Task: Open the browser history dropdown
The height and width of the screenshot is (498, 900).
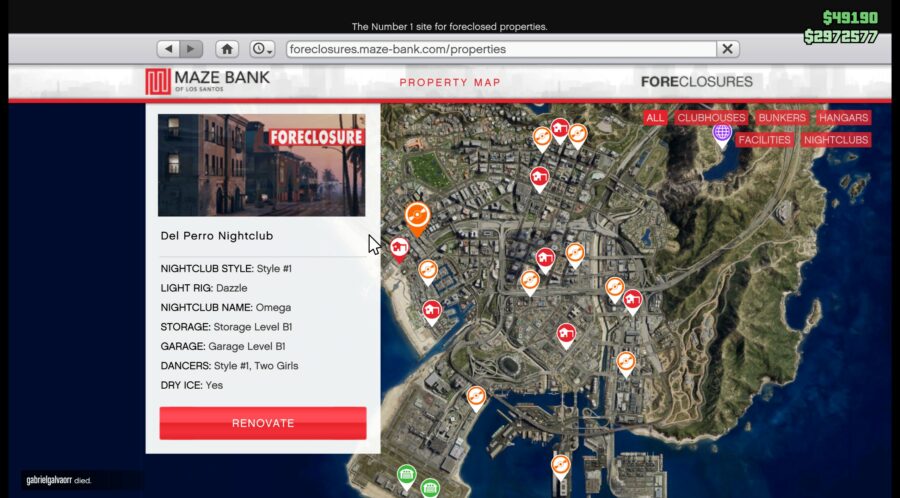Action: click(x=262, y=49)
